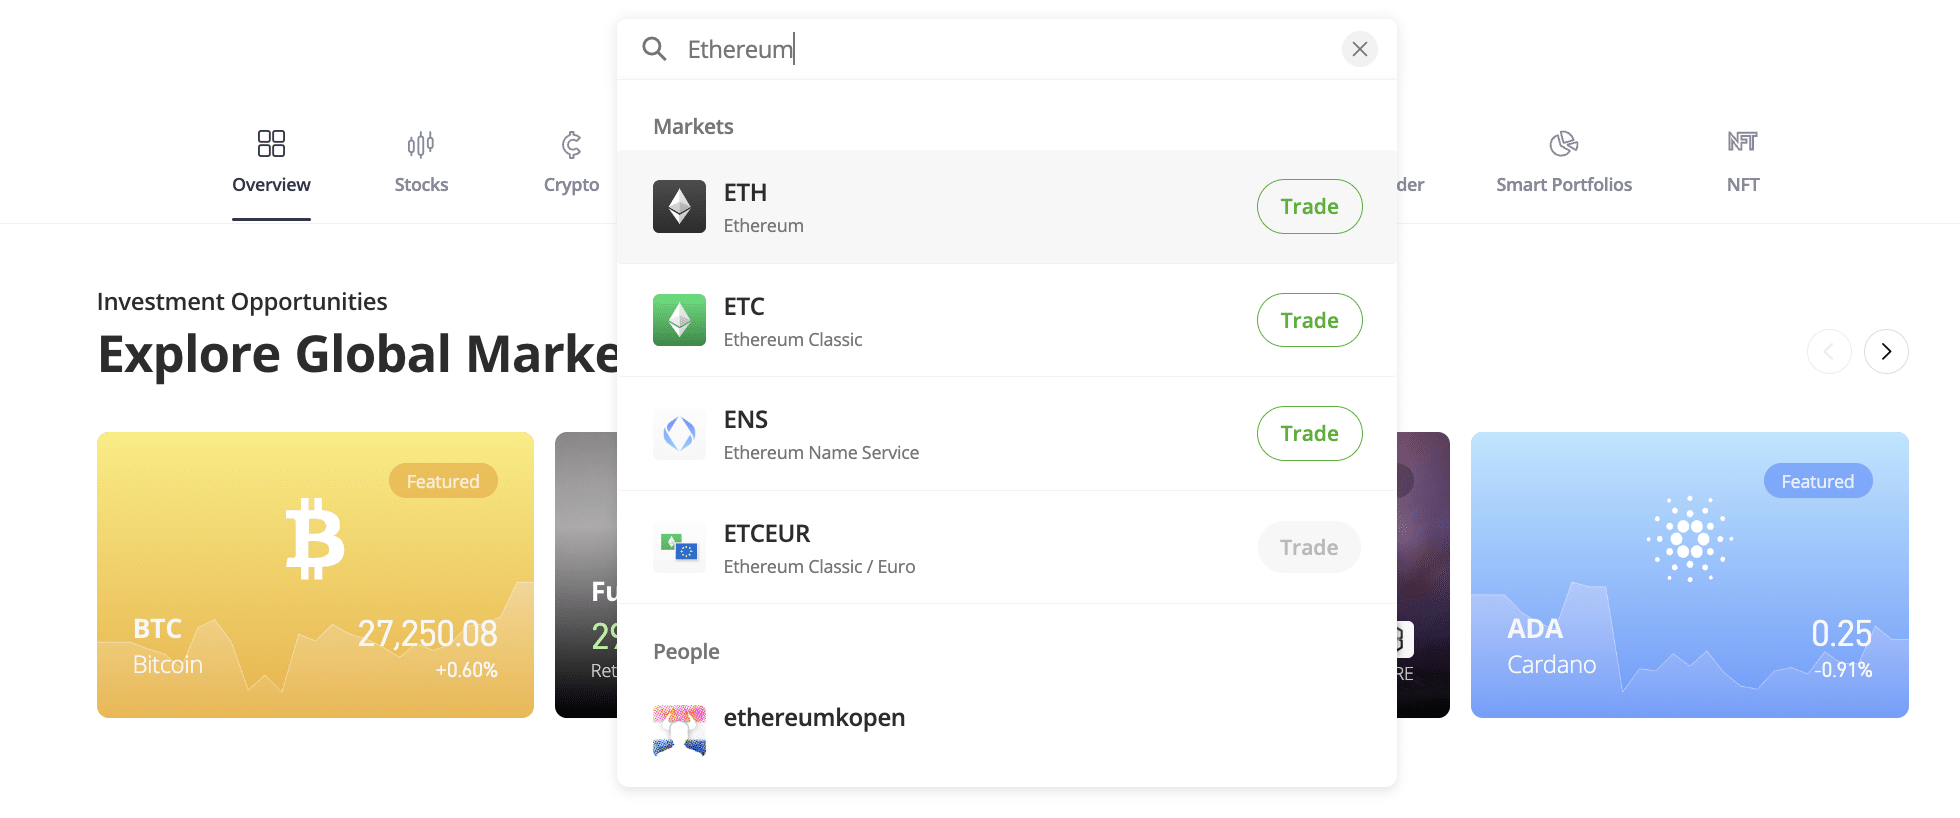Click the ETCEUR currency pair icon
The height and width of the screenshot is (818, 1960).
click(679, 547)
